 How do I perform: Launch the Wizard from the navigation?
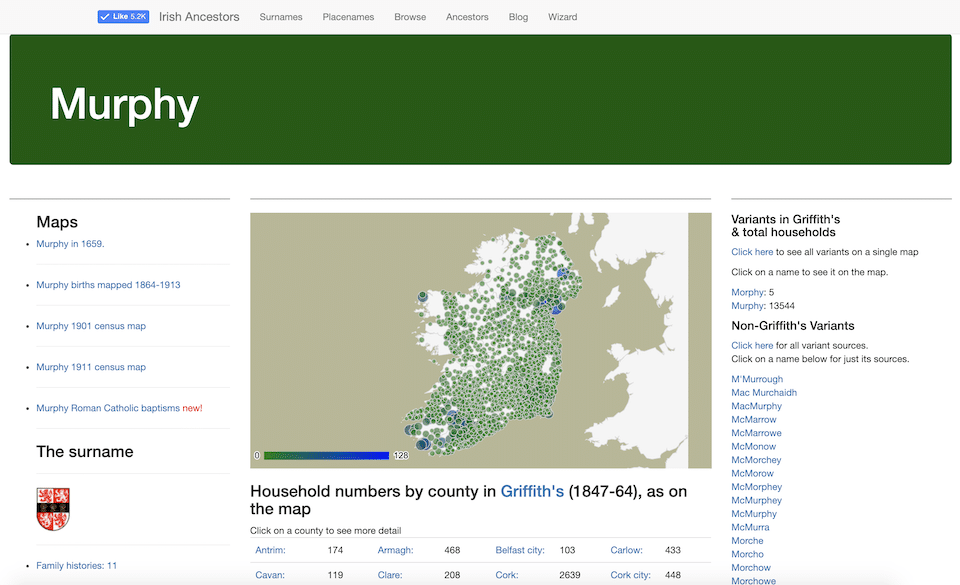tap(563, 17)
